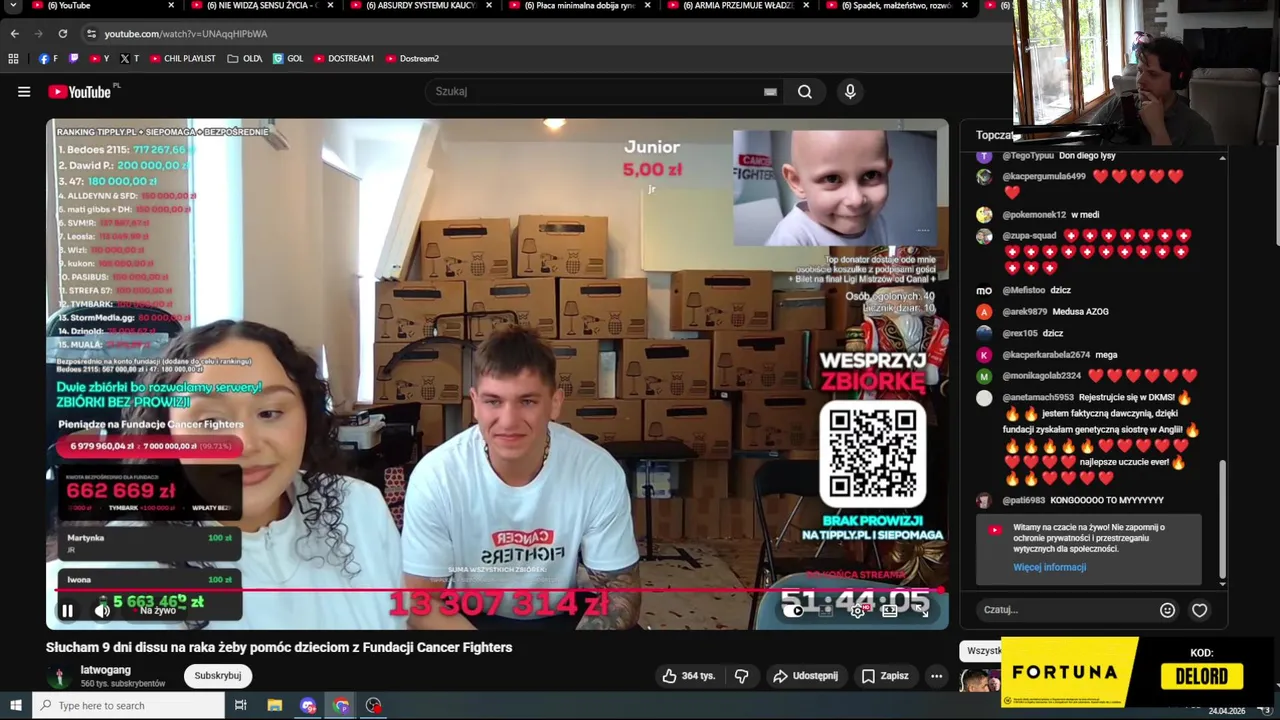Expand the Topczat chat mode dropdown
This screenshot has width=1280, height=720.
(x=994, y=135)
